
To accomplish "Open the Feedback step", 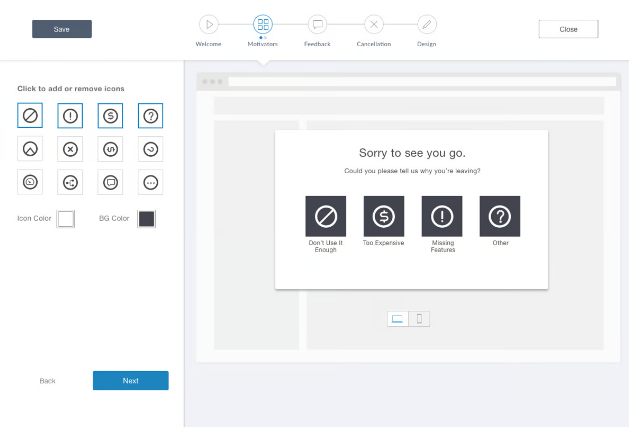I will coord(317,24).
